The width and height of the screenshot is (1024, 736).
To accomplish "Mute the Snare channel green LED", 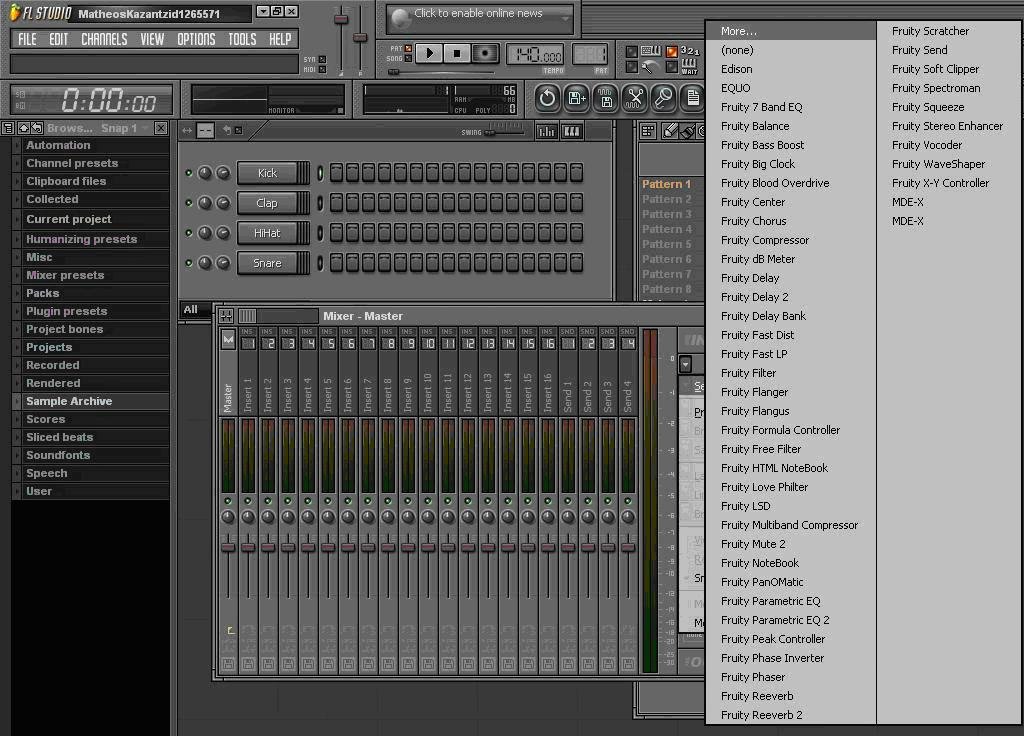I will (189, 263).
